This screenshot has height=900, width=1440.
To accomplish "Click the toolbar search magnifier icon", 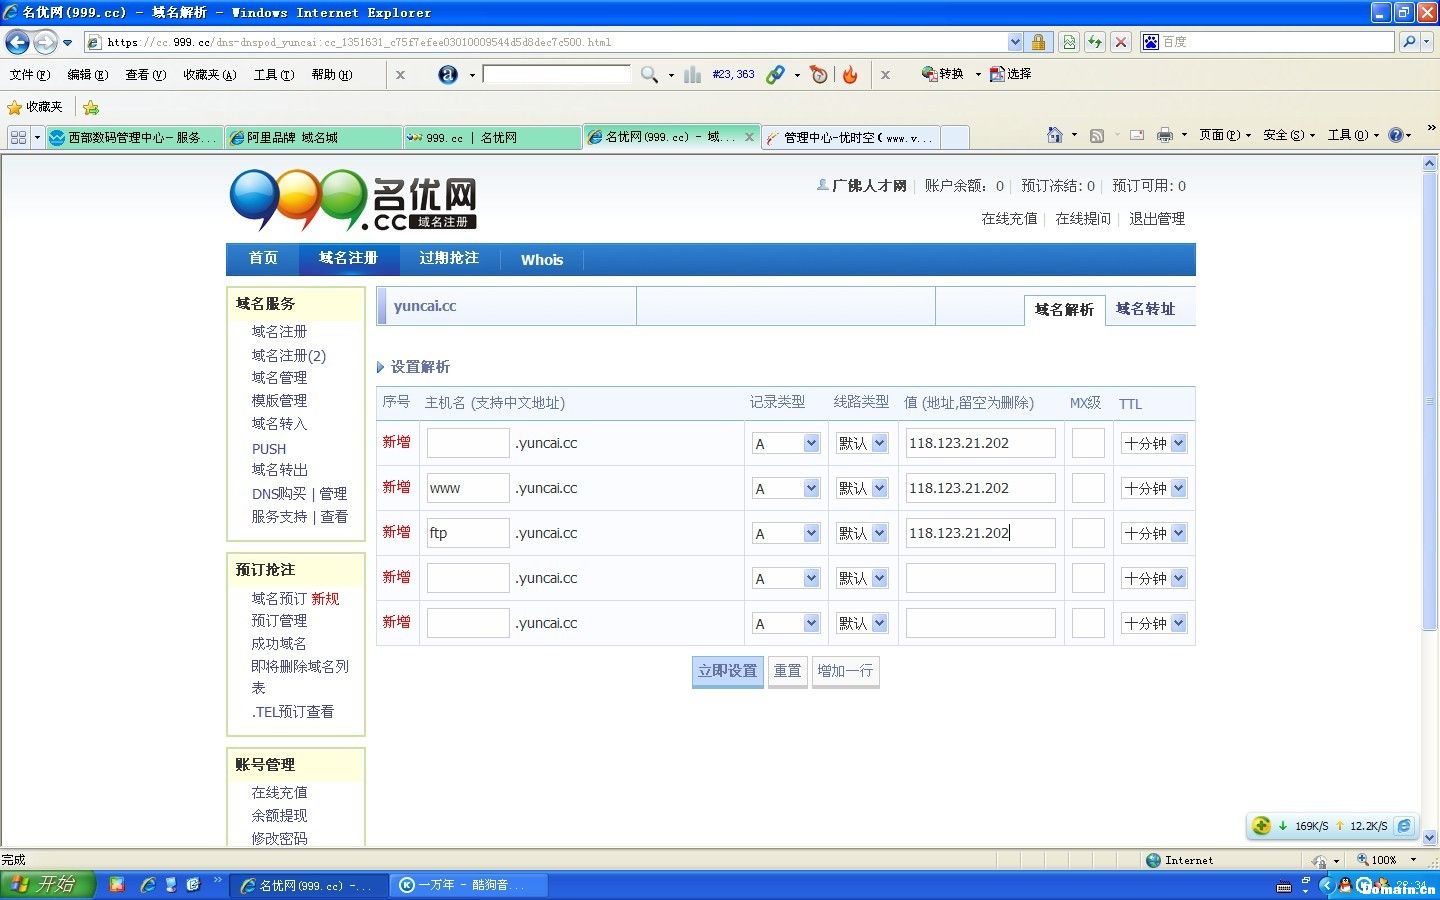I will pyautogui.click(x=649, y=74).
